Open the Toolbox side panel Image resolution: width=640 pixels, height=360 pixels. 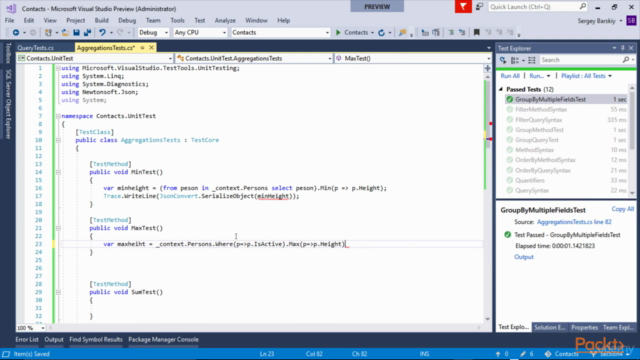point(8,53)
